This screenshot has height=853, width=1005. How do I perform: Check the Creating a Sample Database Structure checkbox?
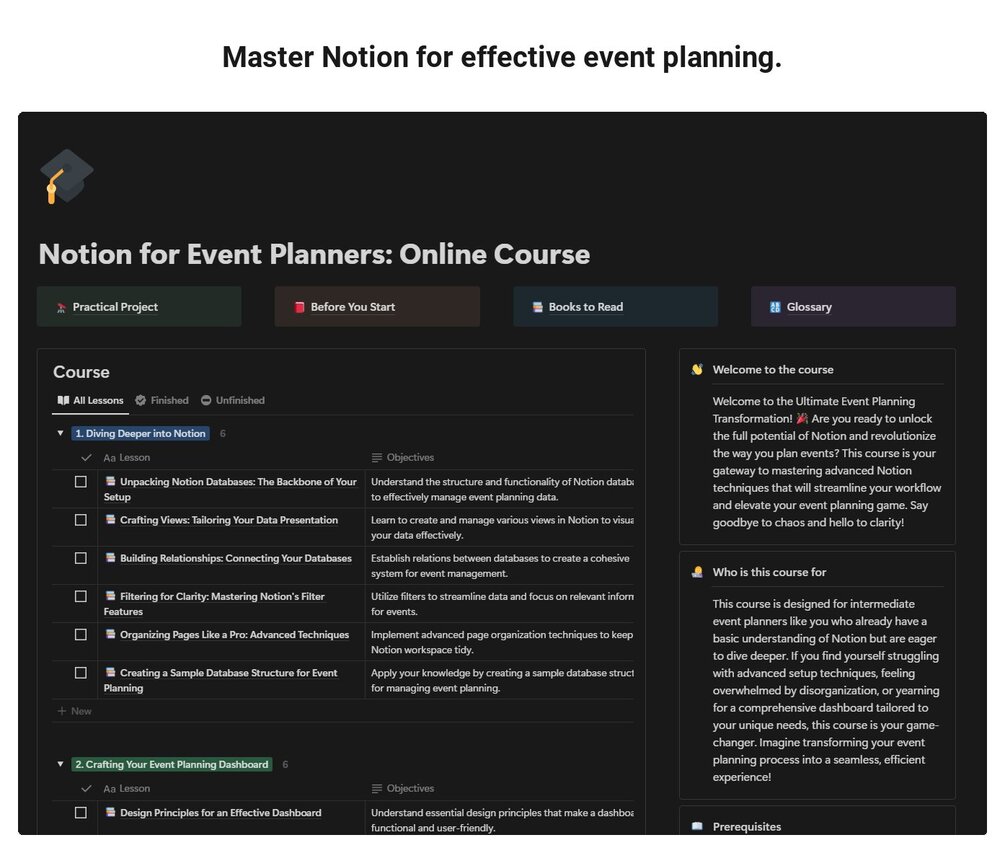pos(81,674)
